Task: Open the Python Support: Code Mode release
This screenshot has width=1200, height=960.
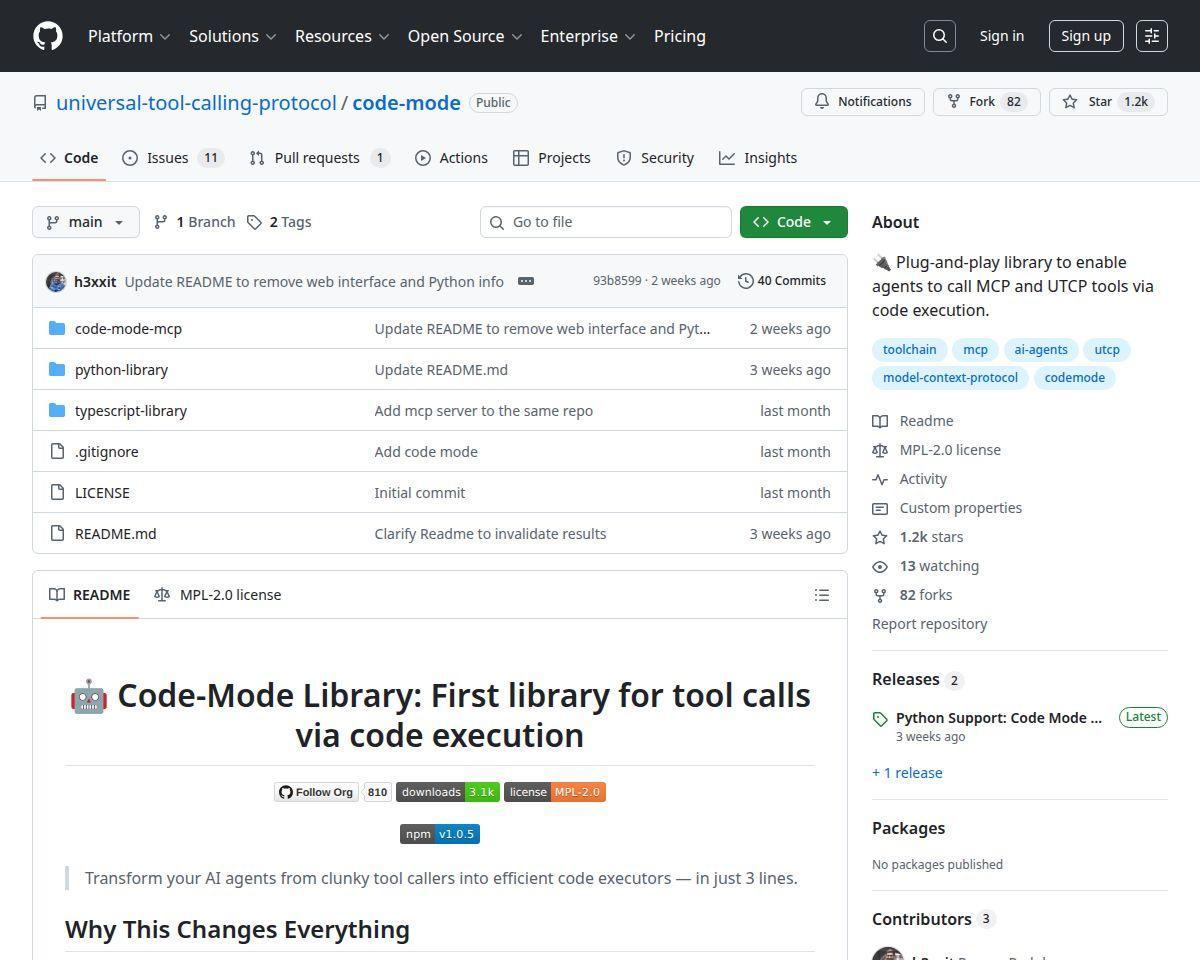Action: (999, 718)
